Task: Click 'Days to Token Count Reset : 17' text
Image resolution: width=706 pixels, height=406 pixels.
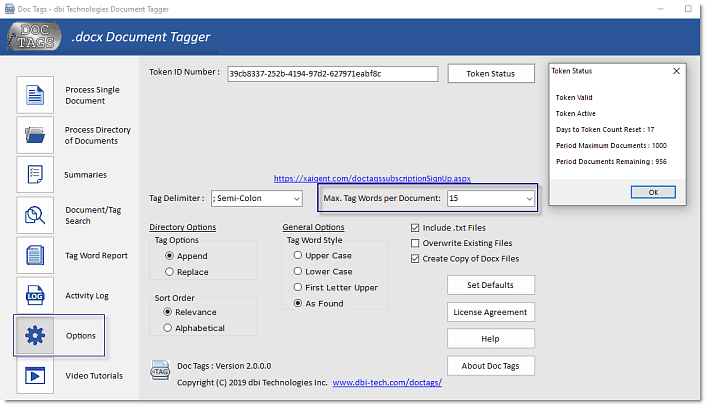Action: tap(605, 130)
